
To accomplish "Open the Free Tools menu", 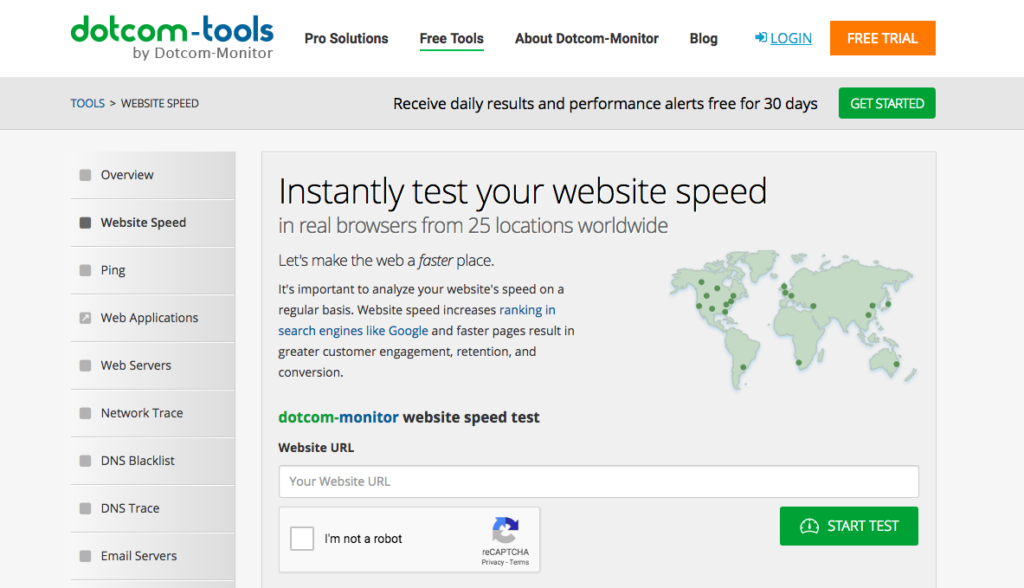I will [451, 39].
